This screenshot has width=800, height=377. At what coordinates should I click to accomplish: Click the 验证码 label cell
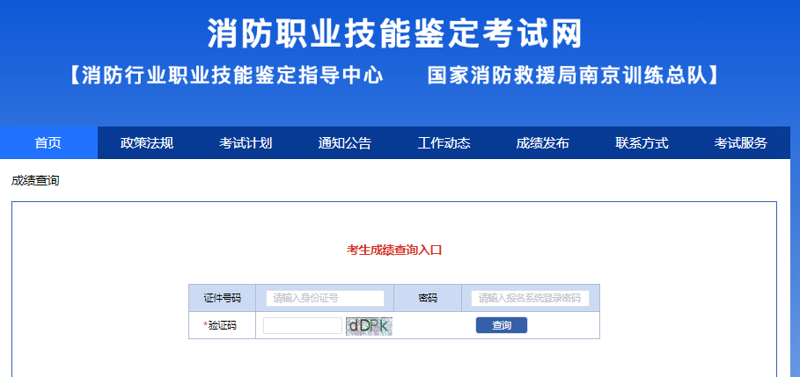click(x=222, y=325)
